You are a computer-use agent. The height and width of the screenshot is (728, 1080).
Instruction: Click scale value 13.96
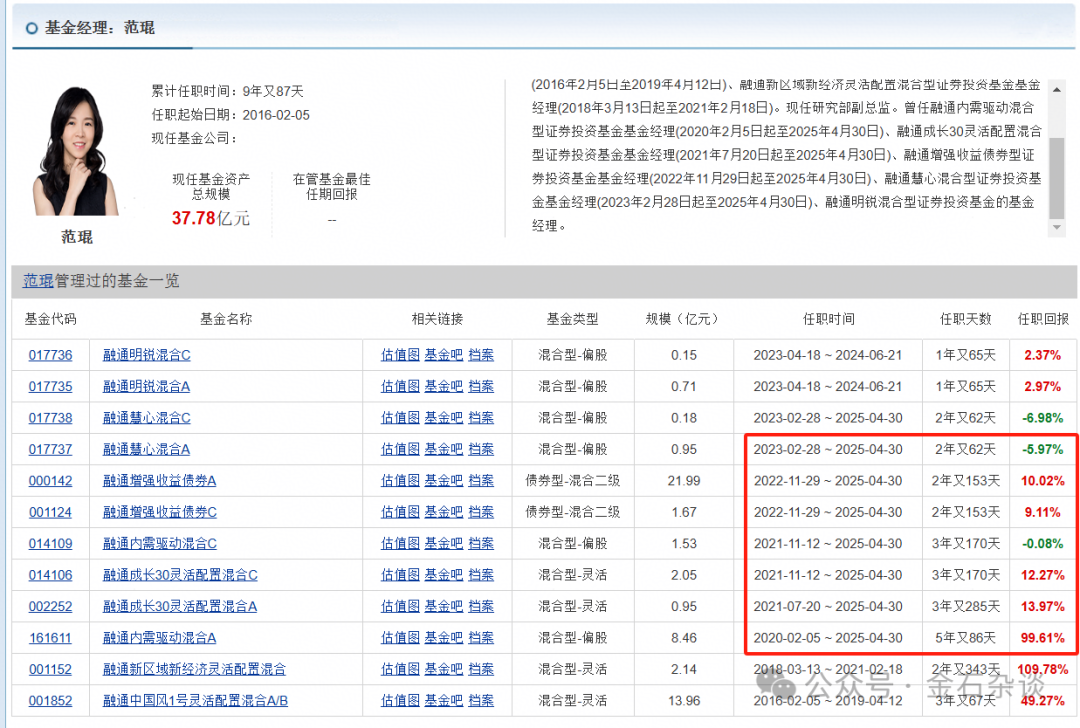[x=684, y=701]
